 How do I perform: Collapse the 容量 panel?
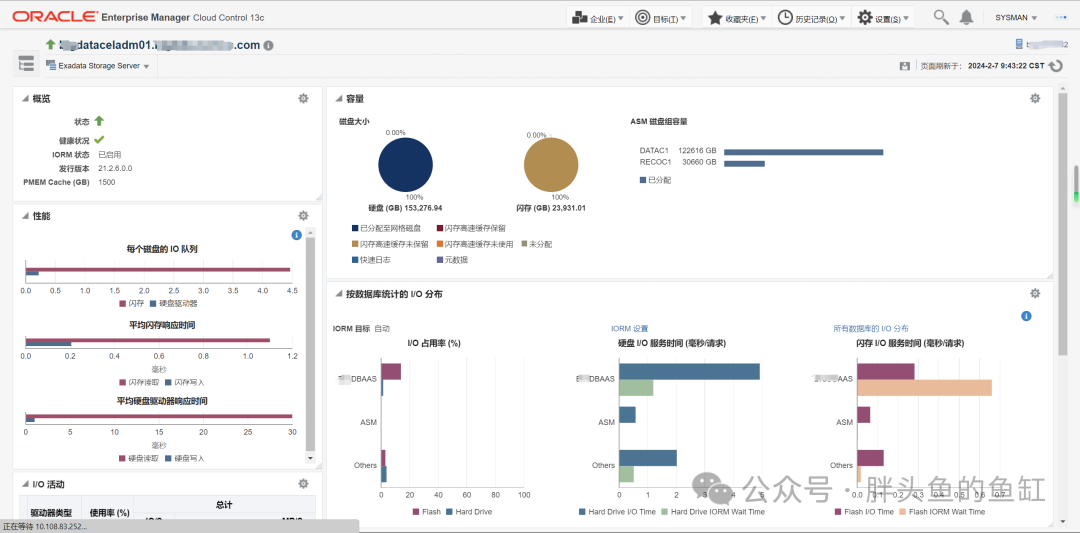[338, 99]
